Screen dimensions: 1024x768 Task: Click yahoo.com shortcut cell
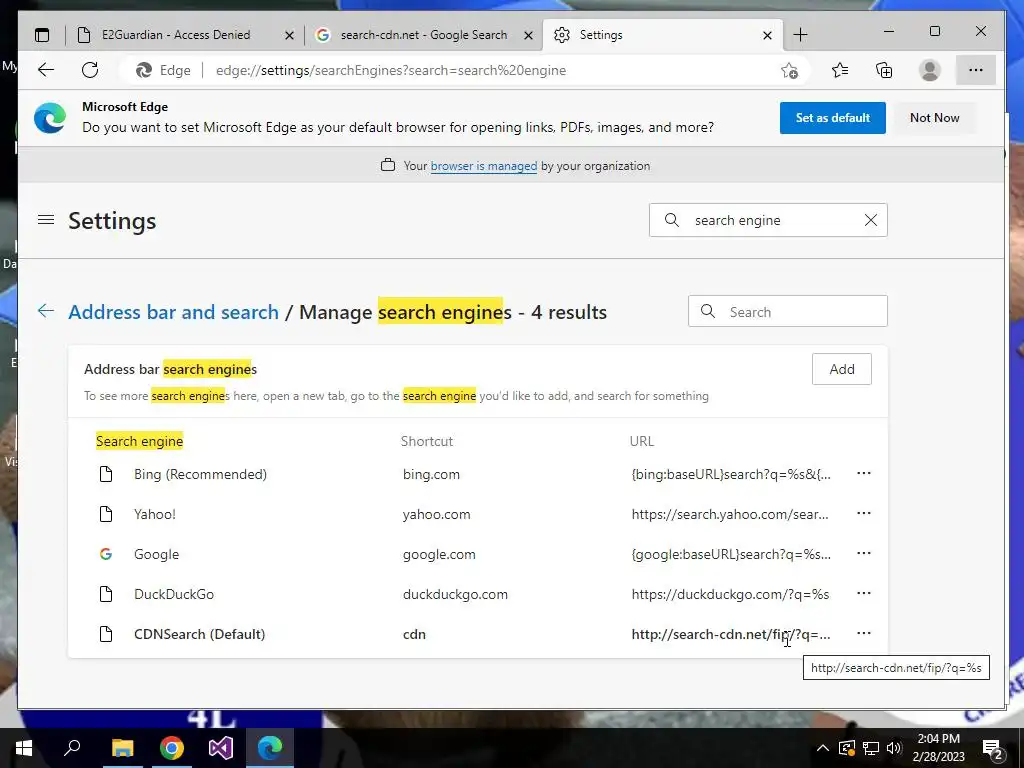click(x=436, y=514)
